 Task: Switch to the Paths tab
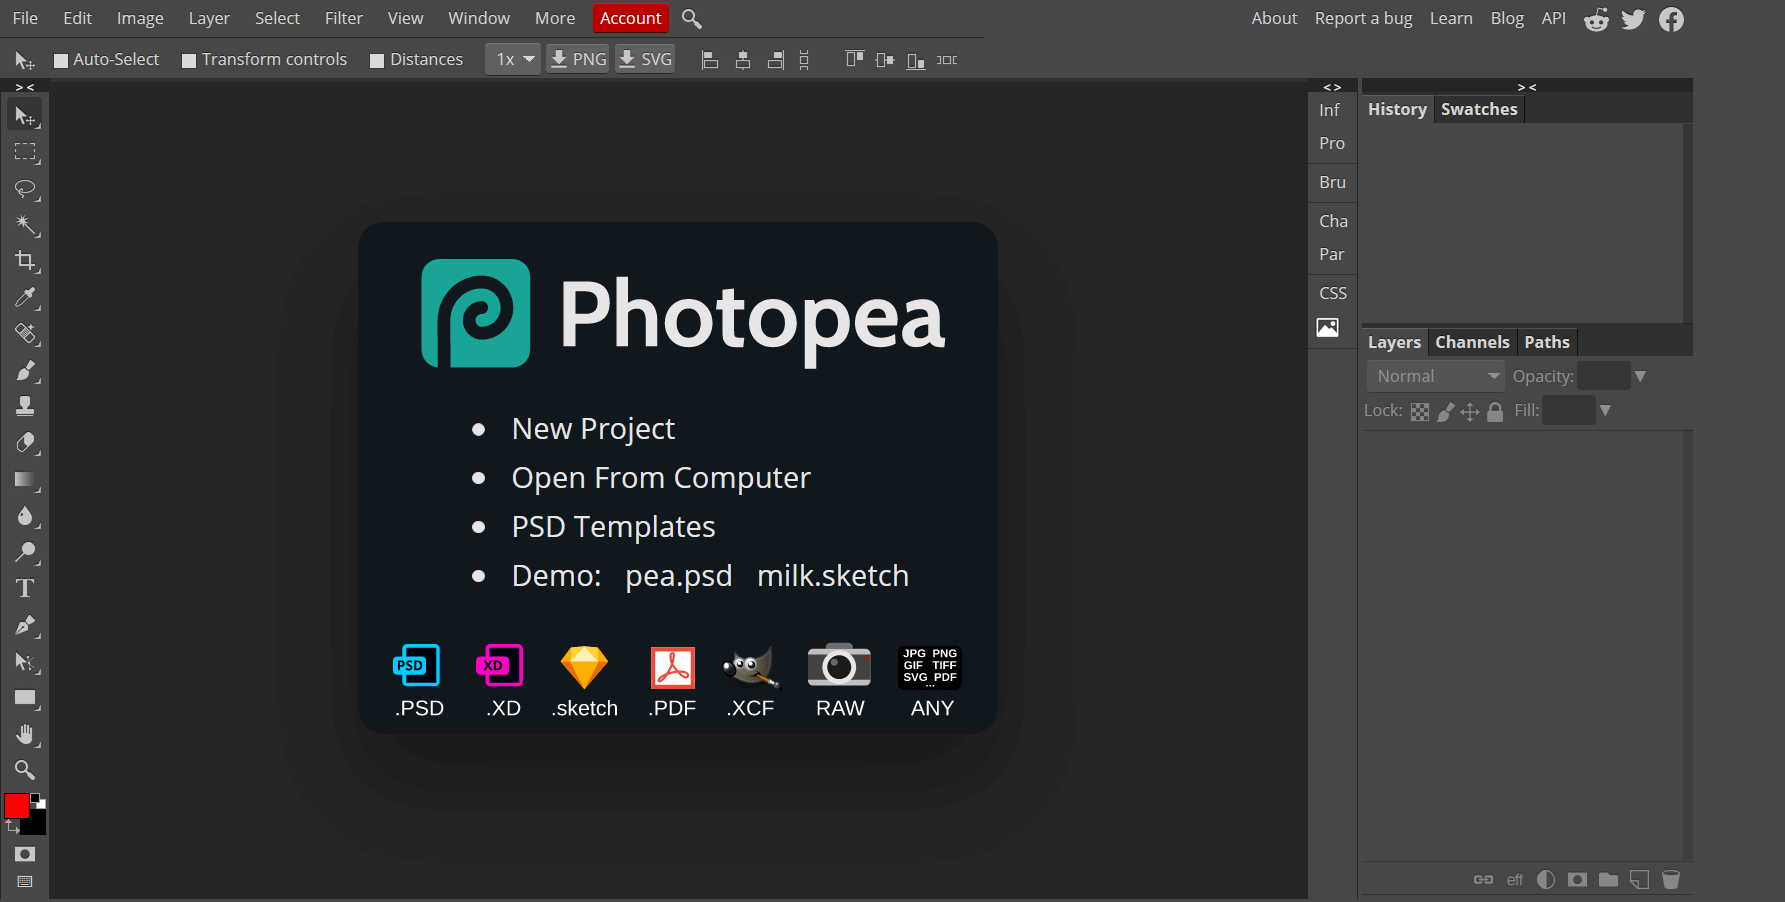pos(1547,342)
